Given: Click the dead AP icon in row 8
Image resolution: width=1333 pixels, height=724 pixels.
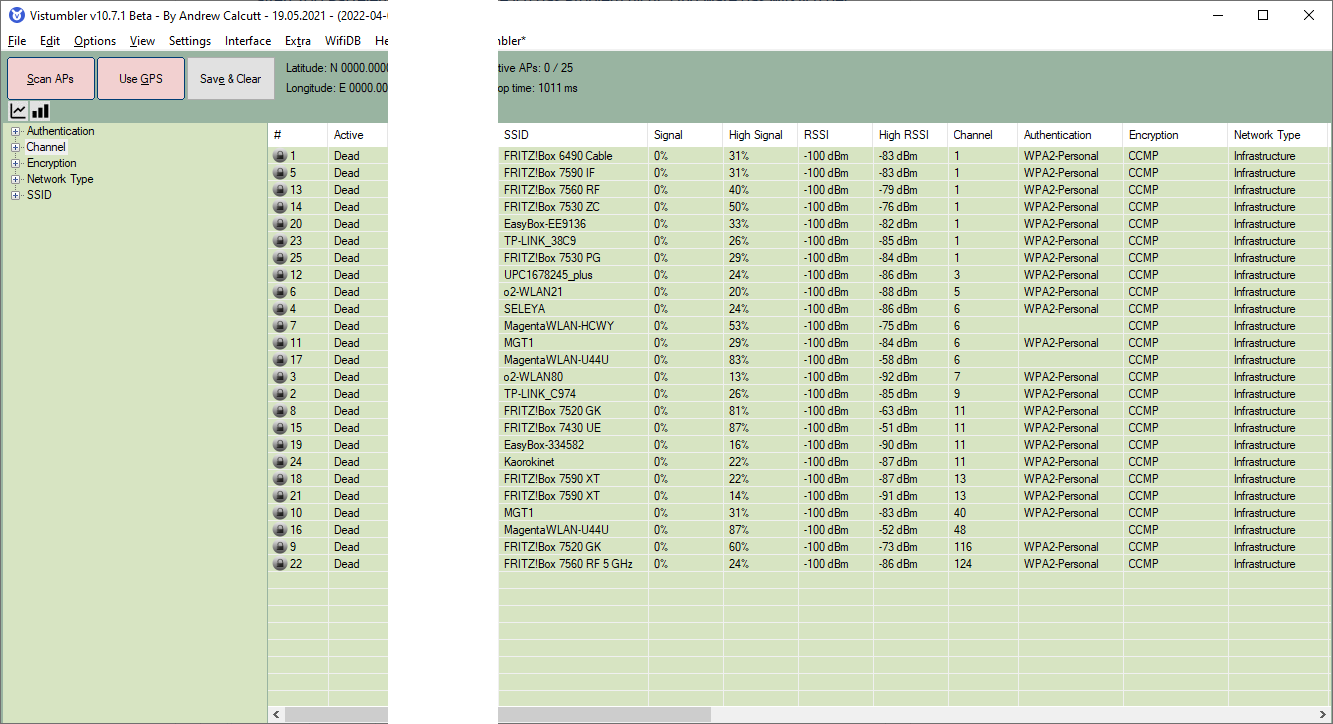Looking at the screenshot, I should tap(280, 411).
